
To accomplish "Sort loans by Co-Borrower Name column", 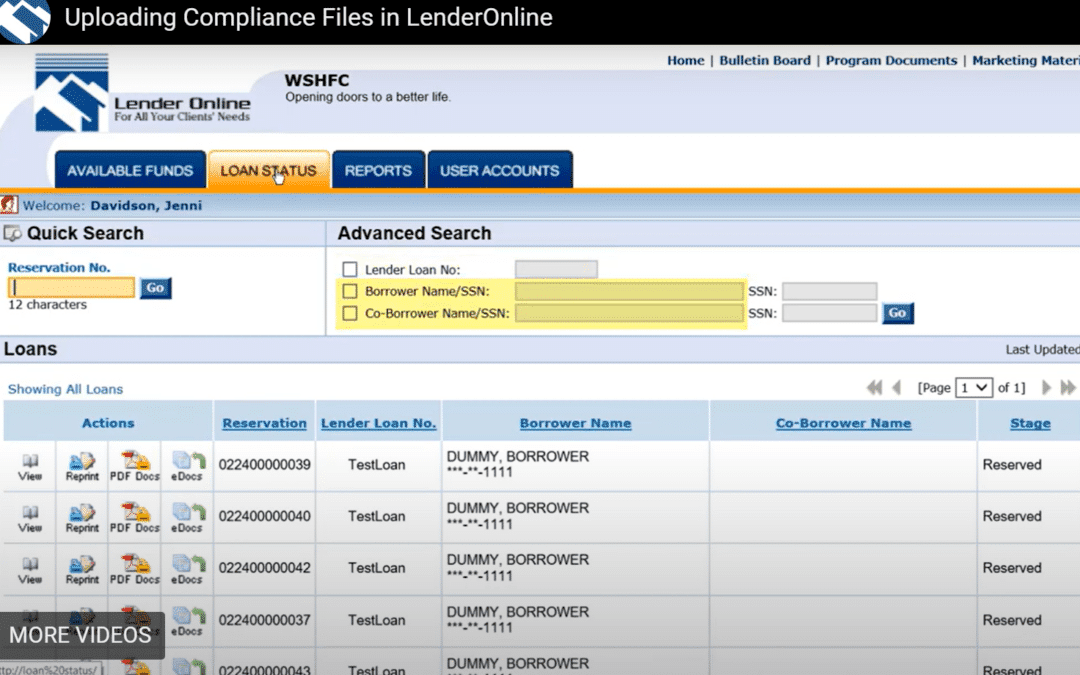I will click(843, 424).
